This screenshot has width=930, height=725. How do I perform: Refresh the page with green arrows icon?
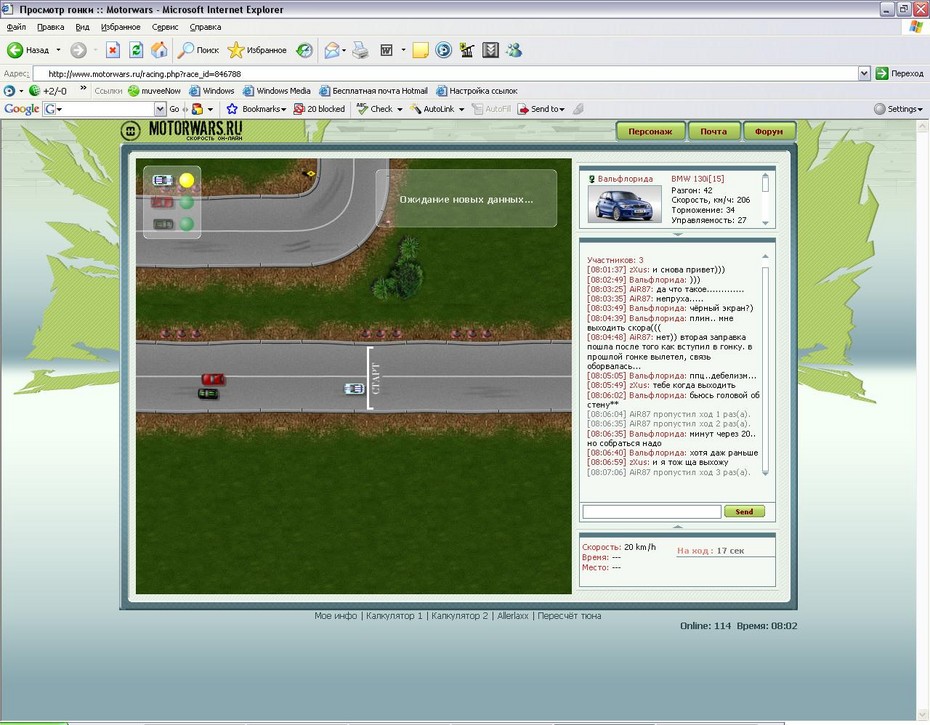click(x=136, y=50)
